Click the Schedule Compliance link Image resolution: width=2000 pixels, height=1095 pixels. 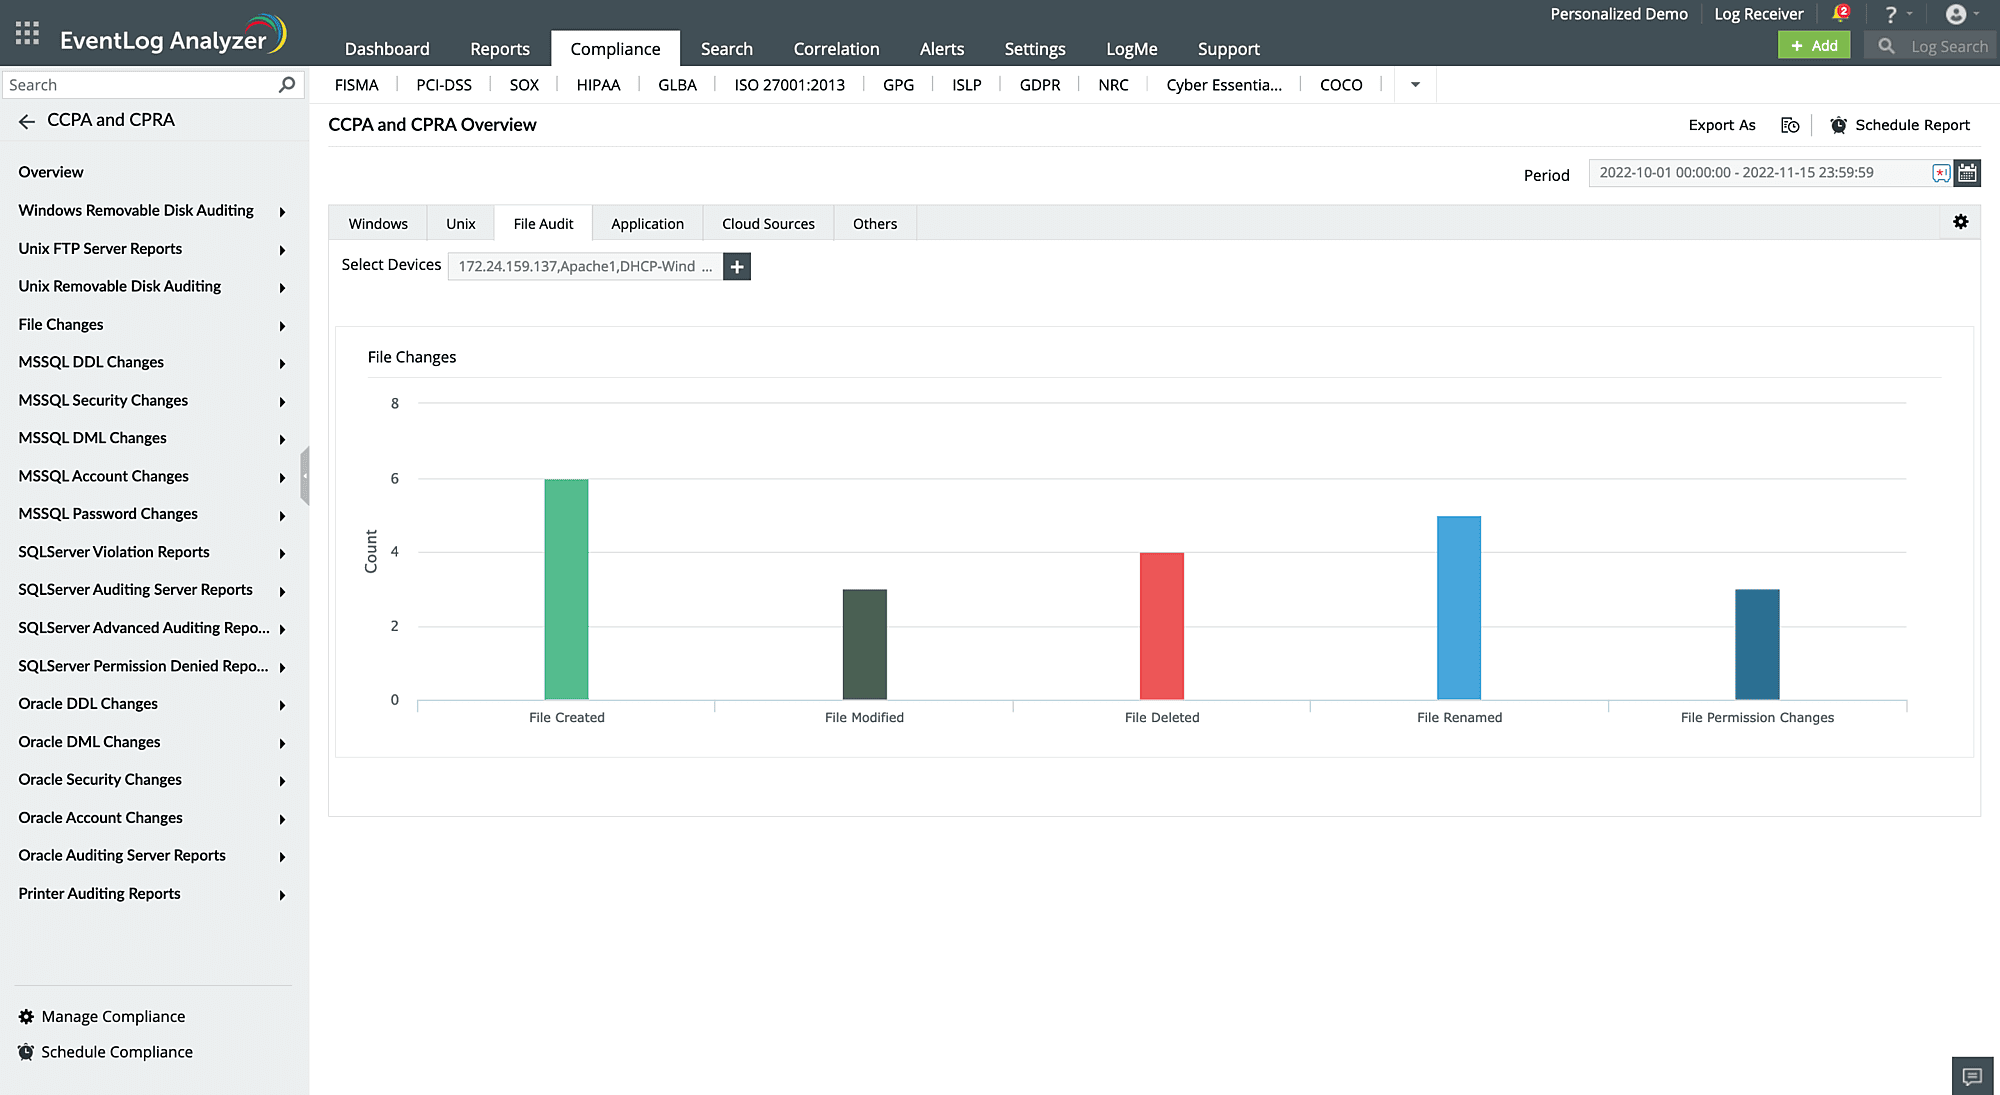[x=116, y=1052]
